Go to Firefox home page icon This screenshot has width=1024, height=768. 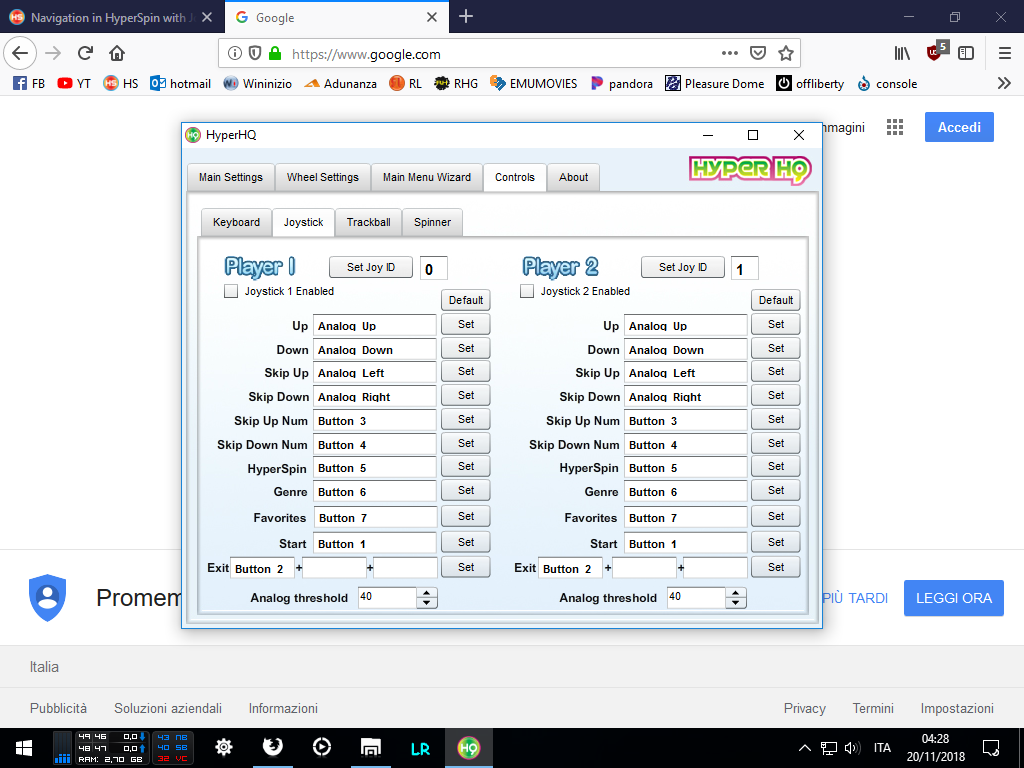(117, 53)
